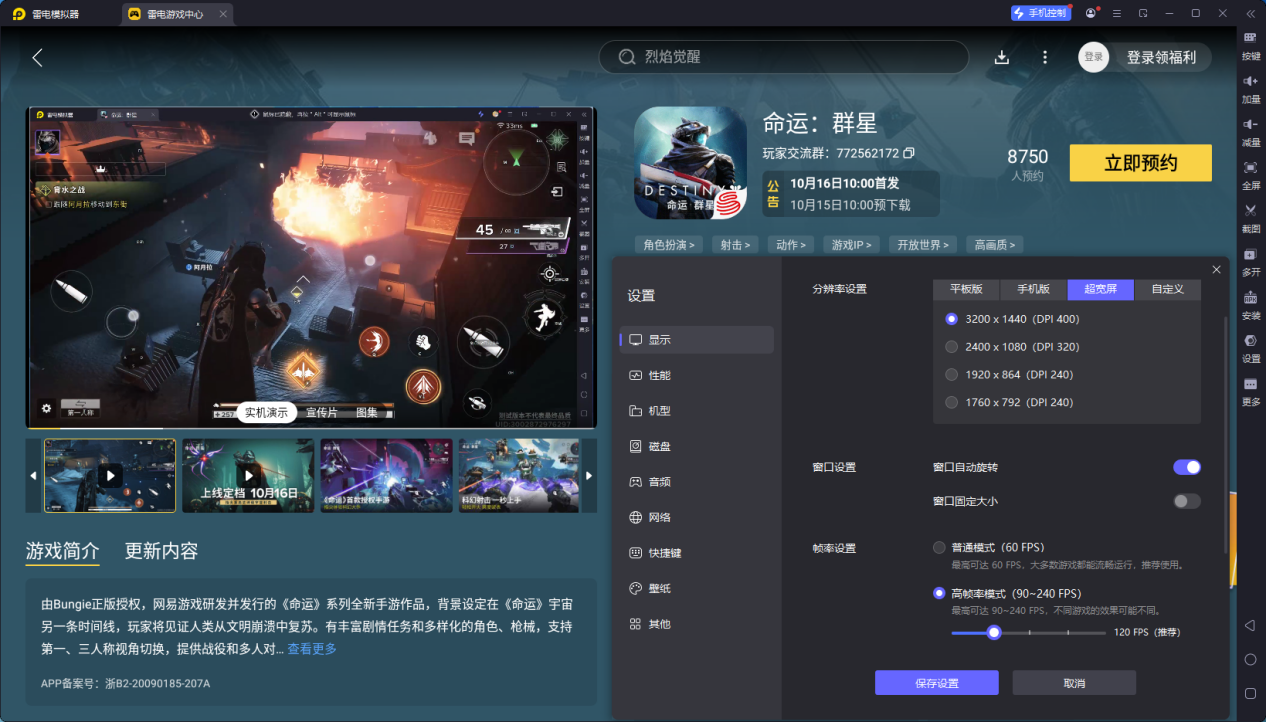Click 安装 APK install sidebar icon
Viewport: 1266px width, 722px height.
[x=1250, y=304]
